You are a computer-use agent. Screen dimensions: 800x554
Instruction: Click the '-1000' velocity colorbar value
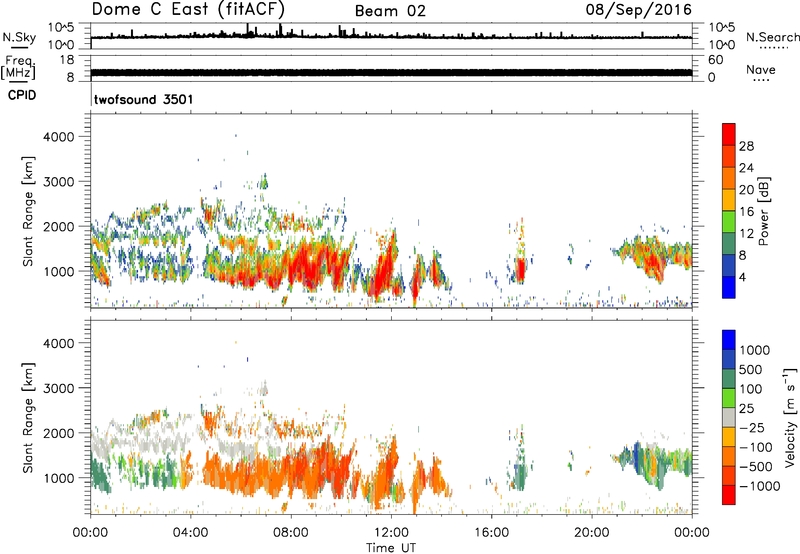[x=760, y=486]
